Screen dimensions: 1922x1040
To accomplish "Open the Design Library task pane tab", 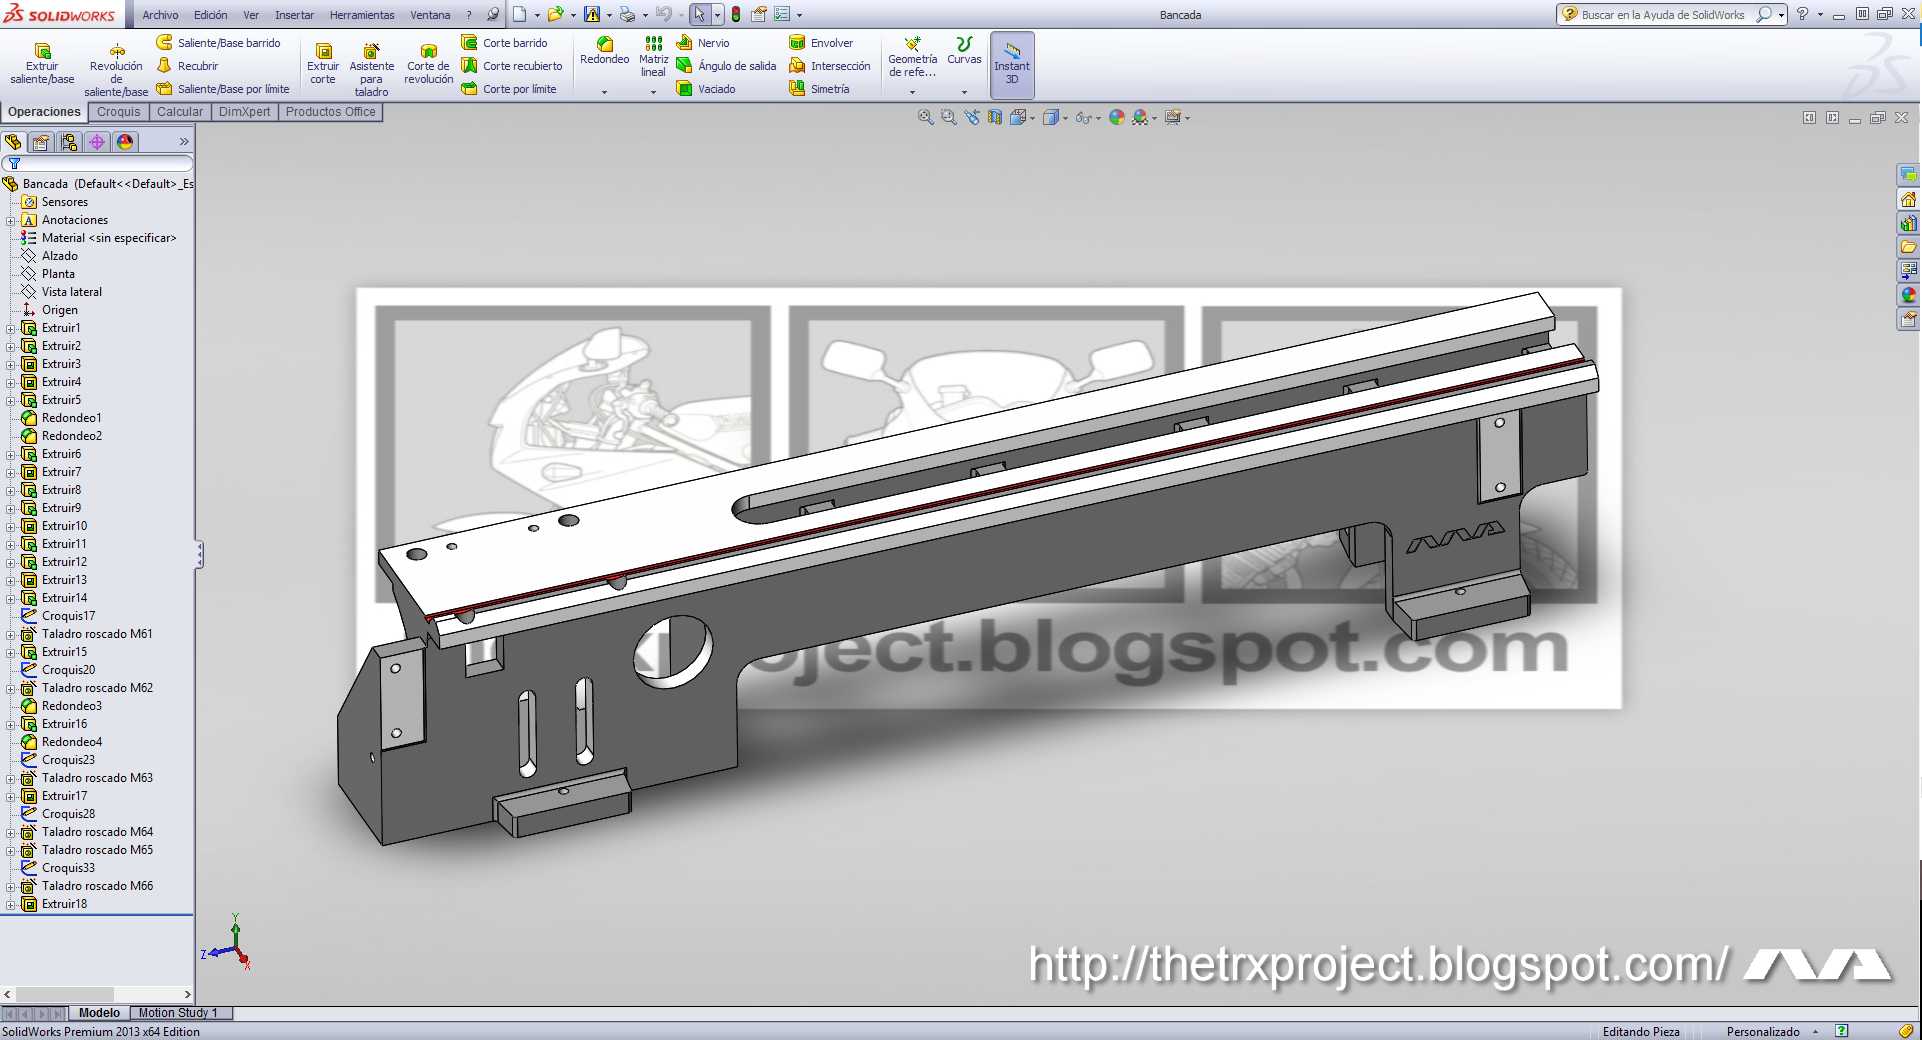I will tap(1909, 223).
